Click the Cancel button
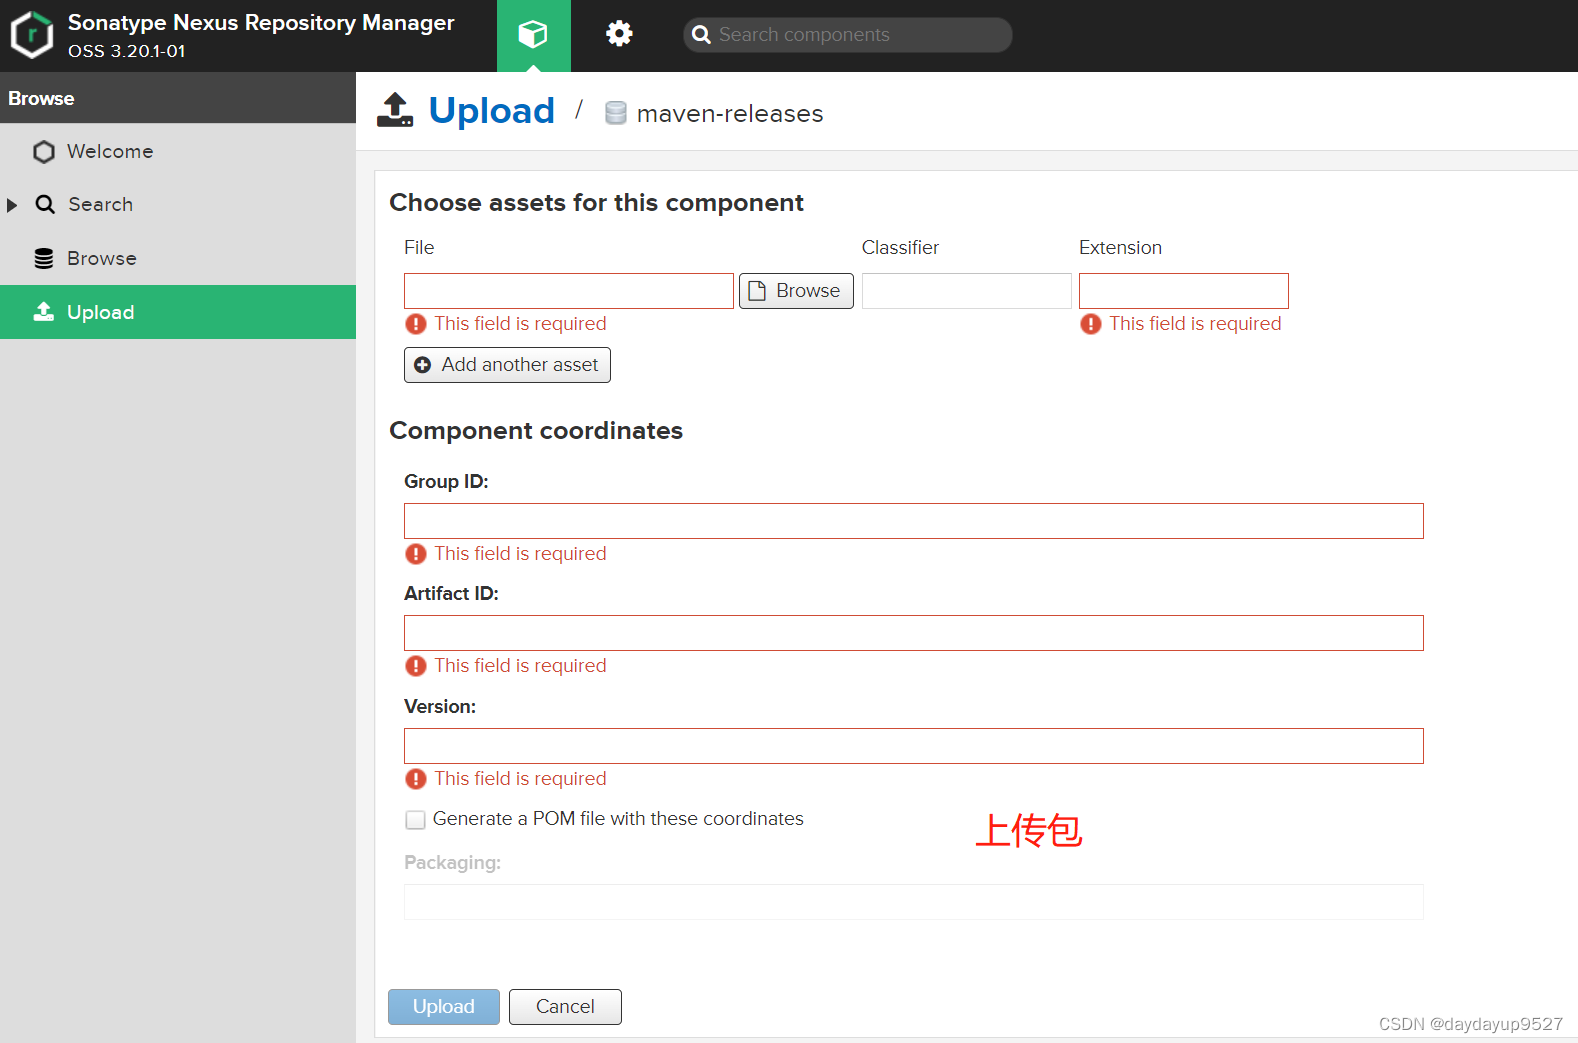 (x=565, y=1007)
